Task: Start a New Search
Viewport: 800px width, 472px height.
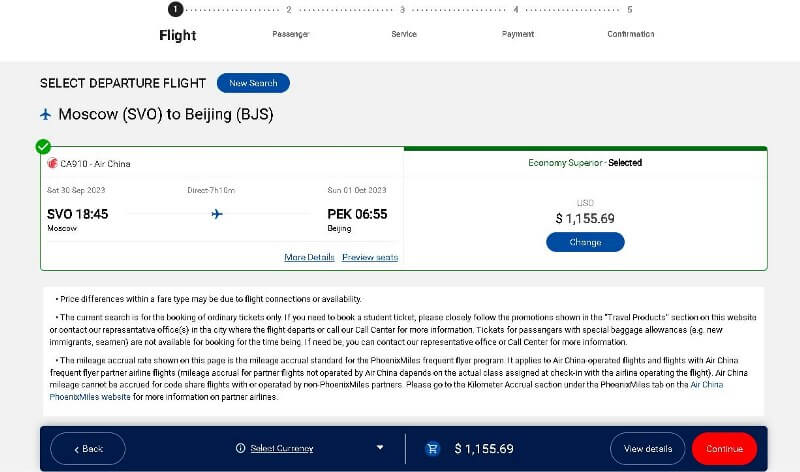Action: (253, 83)
